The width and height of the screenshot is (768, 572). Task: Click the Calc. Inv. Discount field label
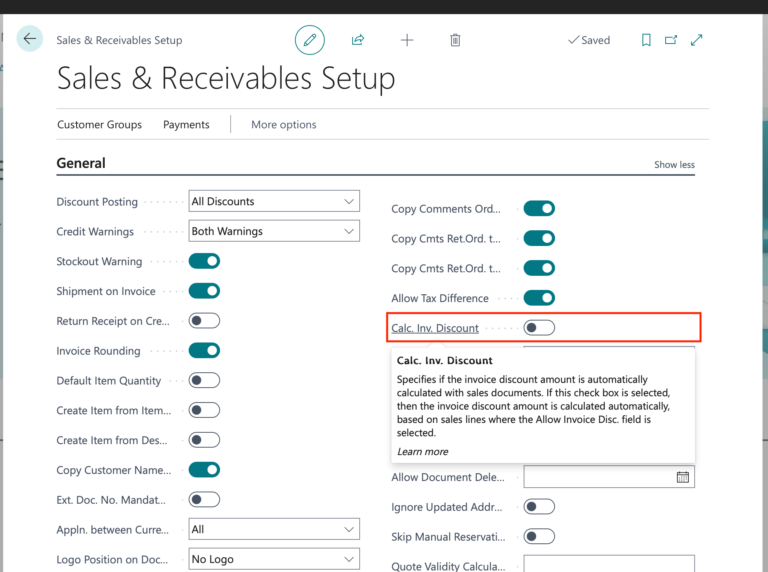(x=435, y=328)
